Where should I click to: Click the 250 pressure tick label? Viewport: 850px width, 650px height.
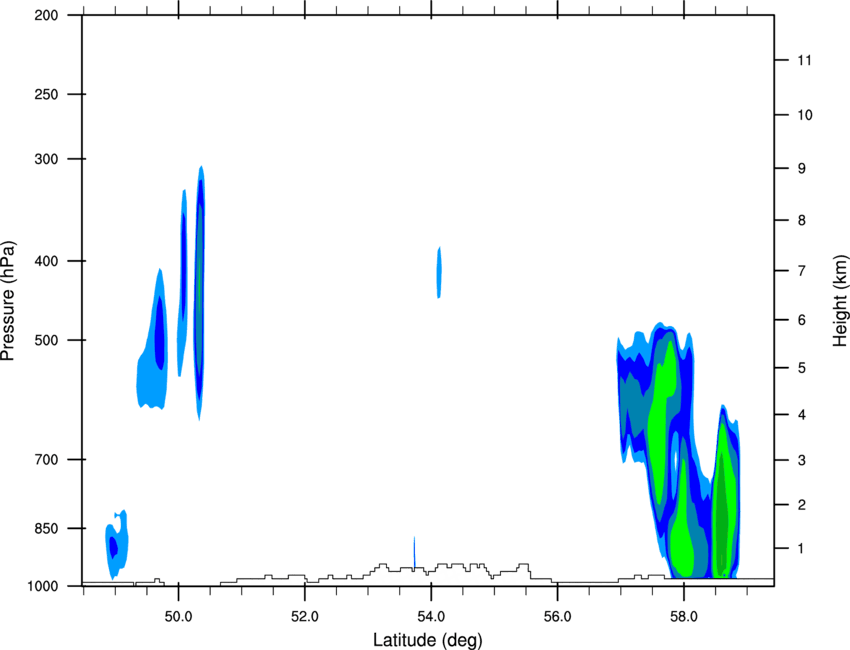47,94
